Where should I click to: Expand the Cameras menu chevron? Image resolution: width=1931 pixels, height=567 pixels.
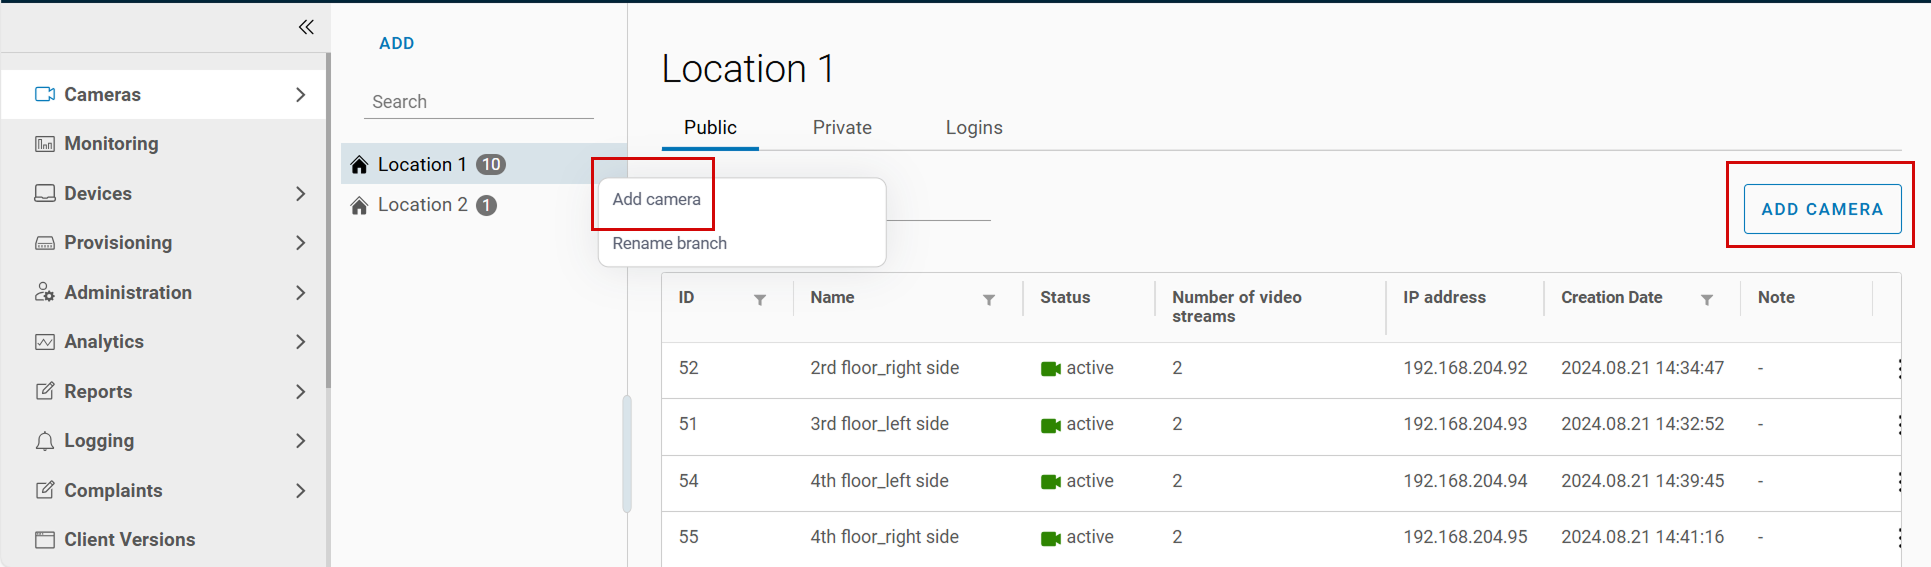tap(300, 95)
